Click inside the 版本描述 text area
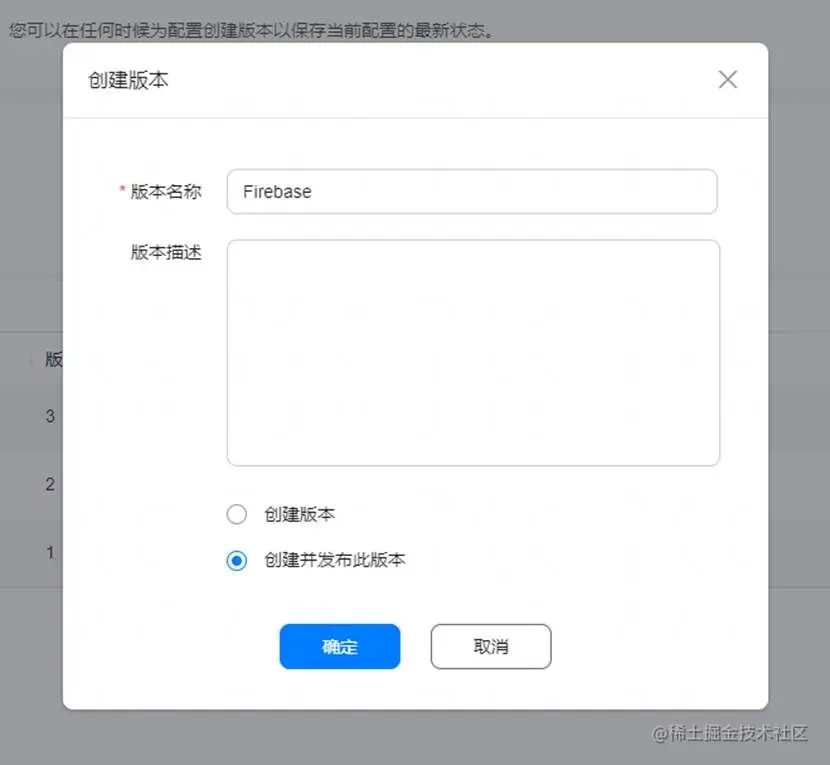The image size is (830, 765). coord(473,353)
